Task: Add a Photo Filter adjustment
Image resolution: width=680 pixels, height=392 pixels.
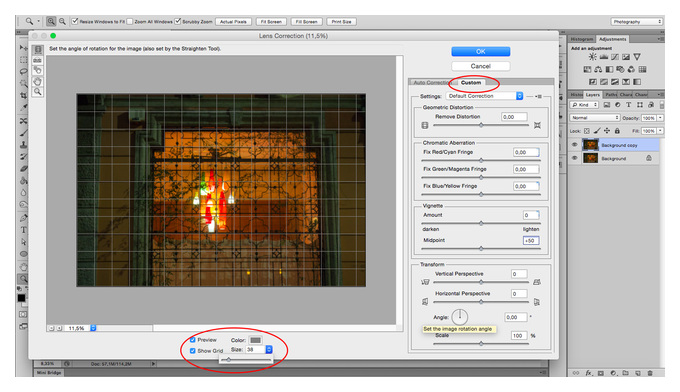Action: (620, 69)
